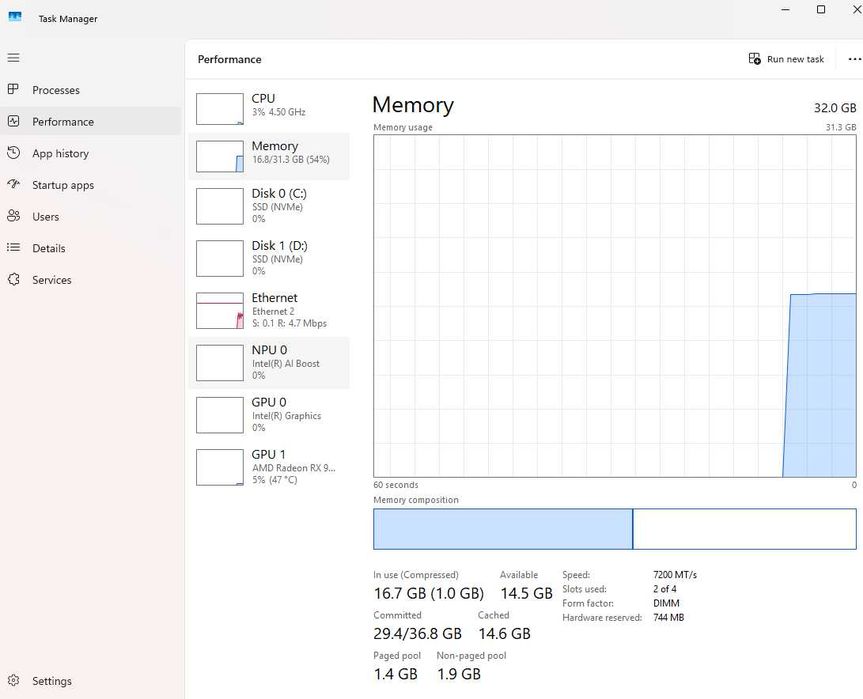View GPU 1 AMD Radeon usage

(268, 466)
